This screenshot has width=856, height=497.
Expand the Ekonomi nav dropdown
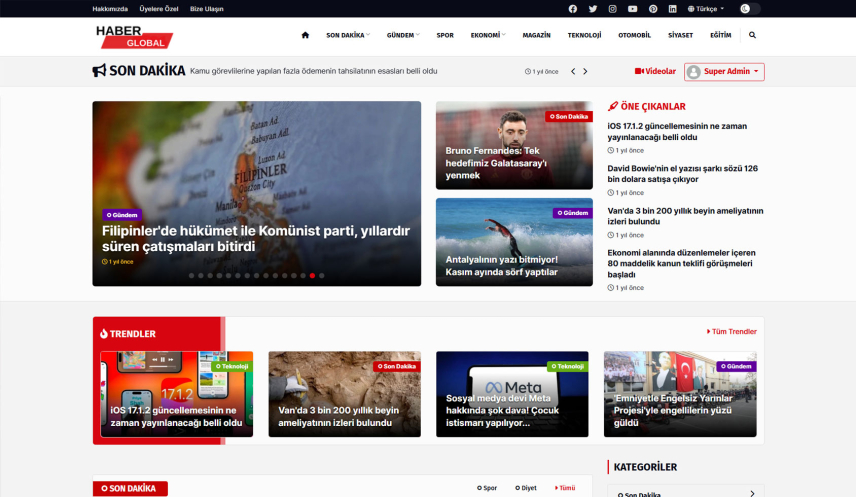pyautogui.click(x=488, y=35)
